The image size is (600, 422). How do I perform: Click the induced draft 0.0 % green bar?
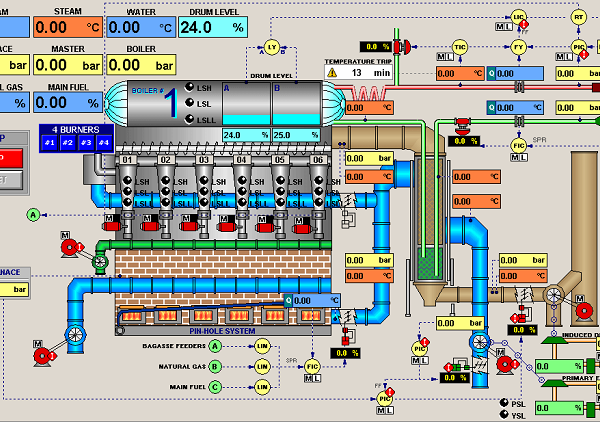point(559,367)
